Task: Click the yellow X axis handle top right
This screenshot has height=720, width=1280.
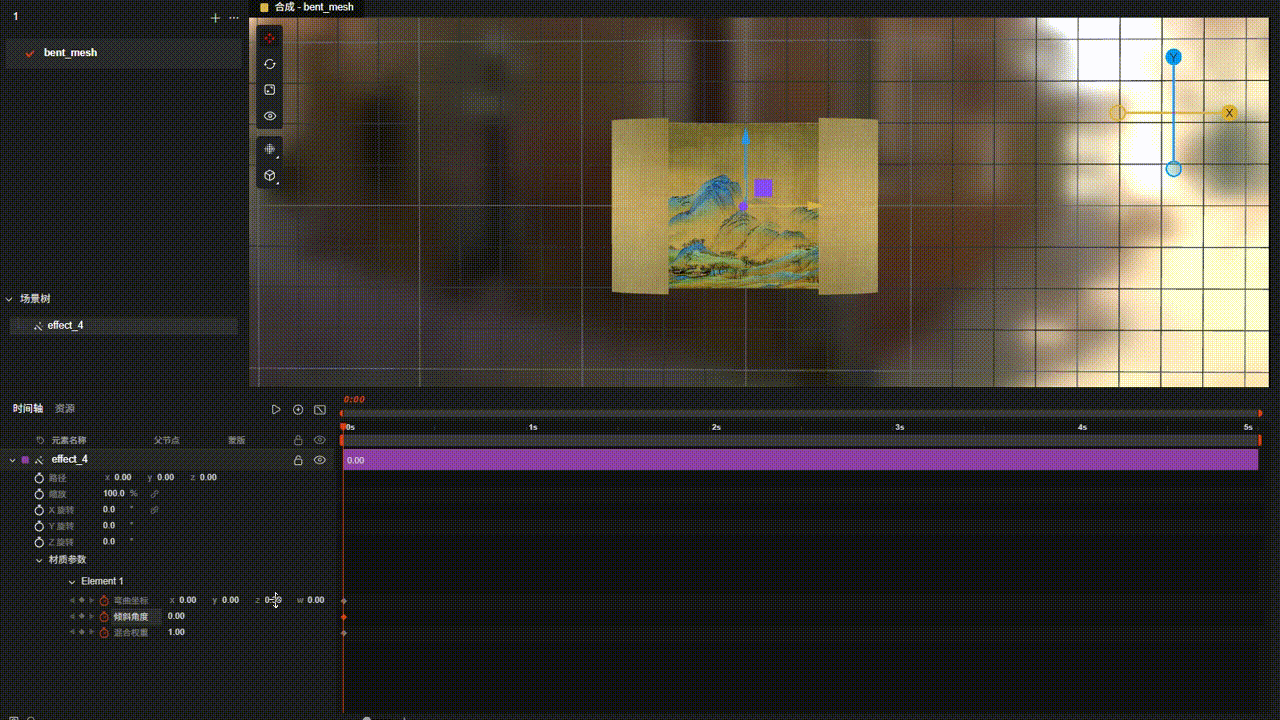Action: pyautogui.click(x=1229, y=113)
